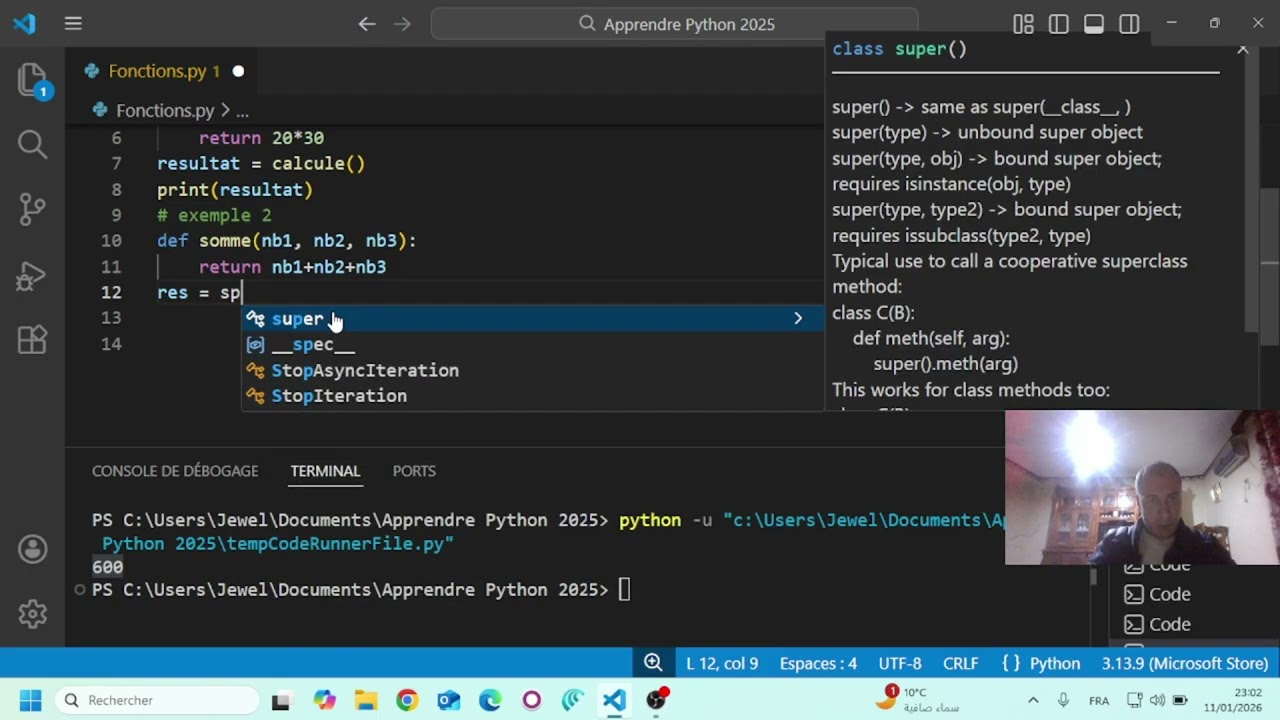Screen dimensions: 1280x720
Task: Go forward with the right arrow
Action: click(x=402, y=24)
